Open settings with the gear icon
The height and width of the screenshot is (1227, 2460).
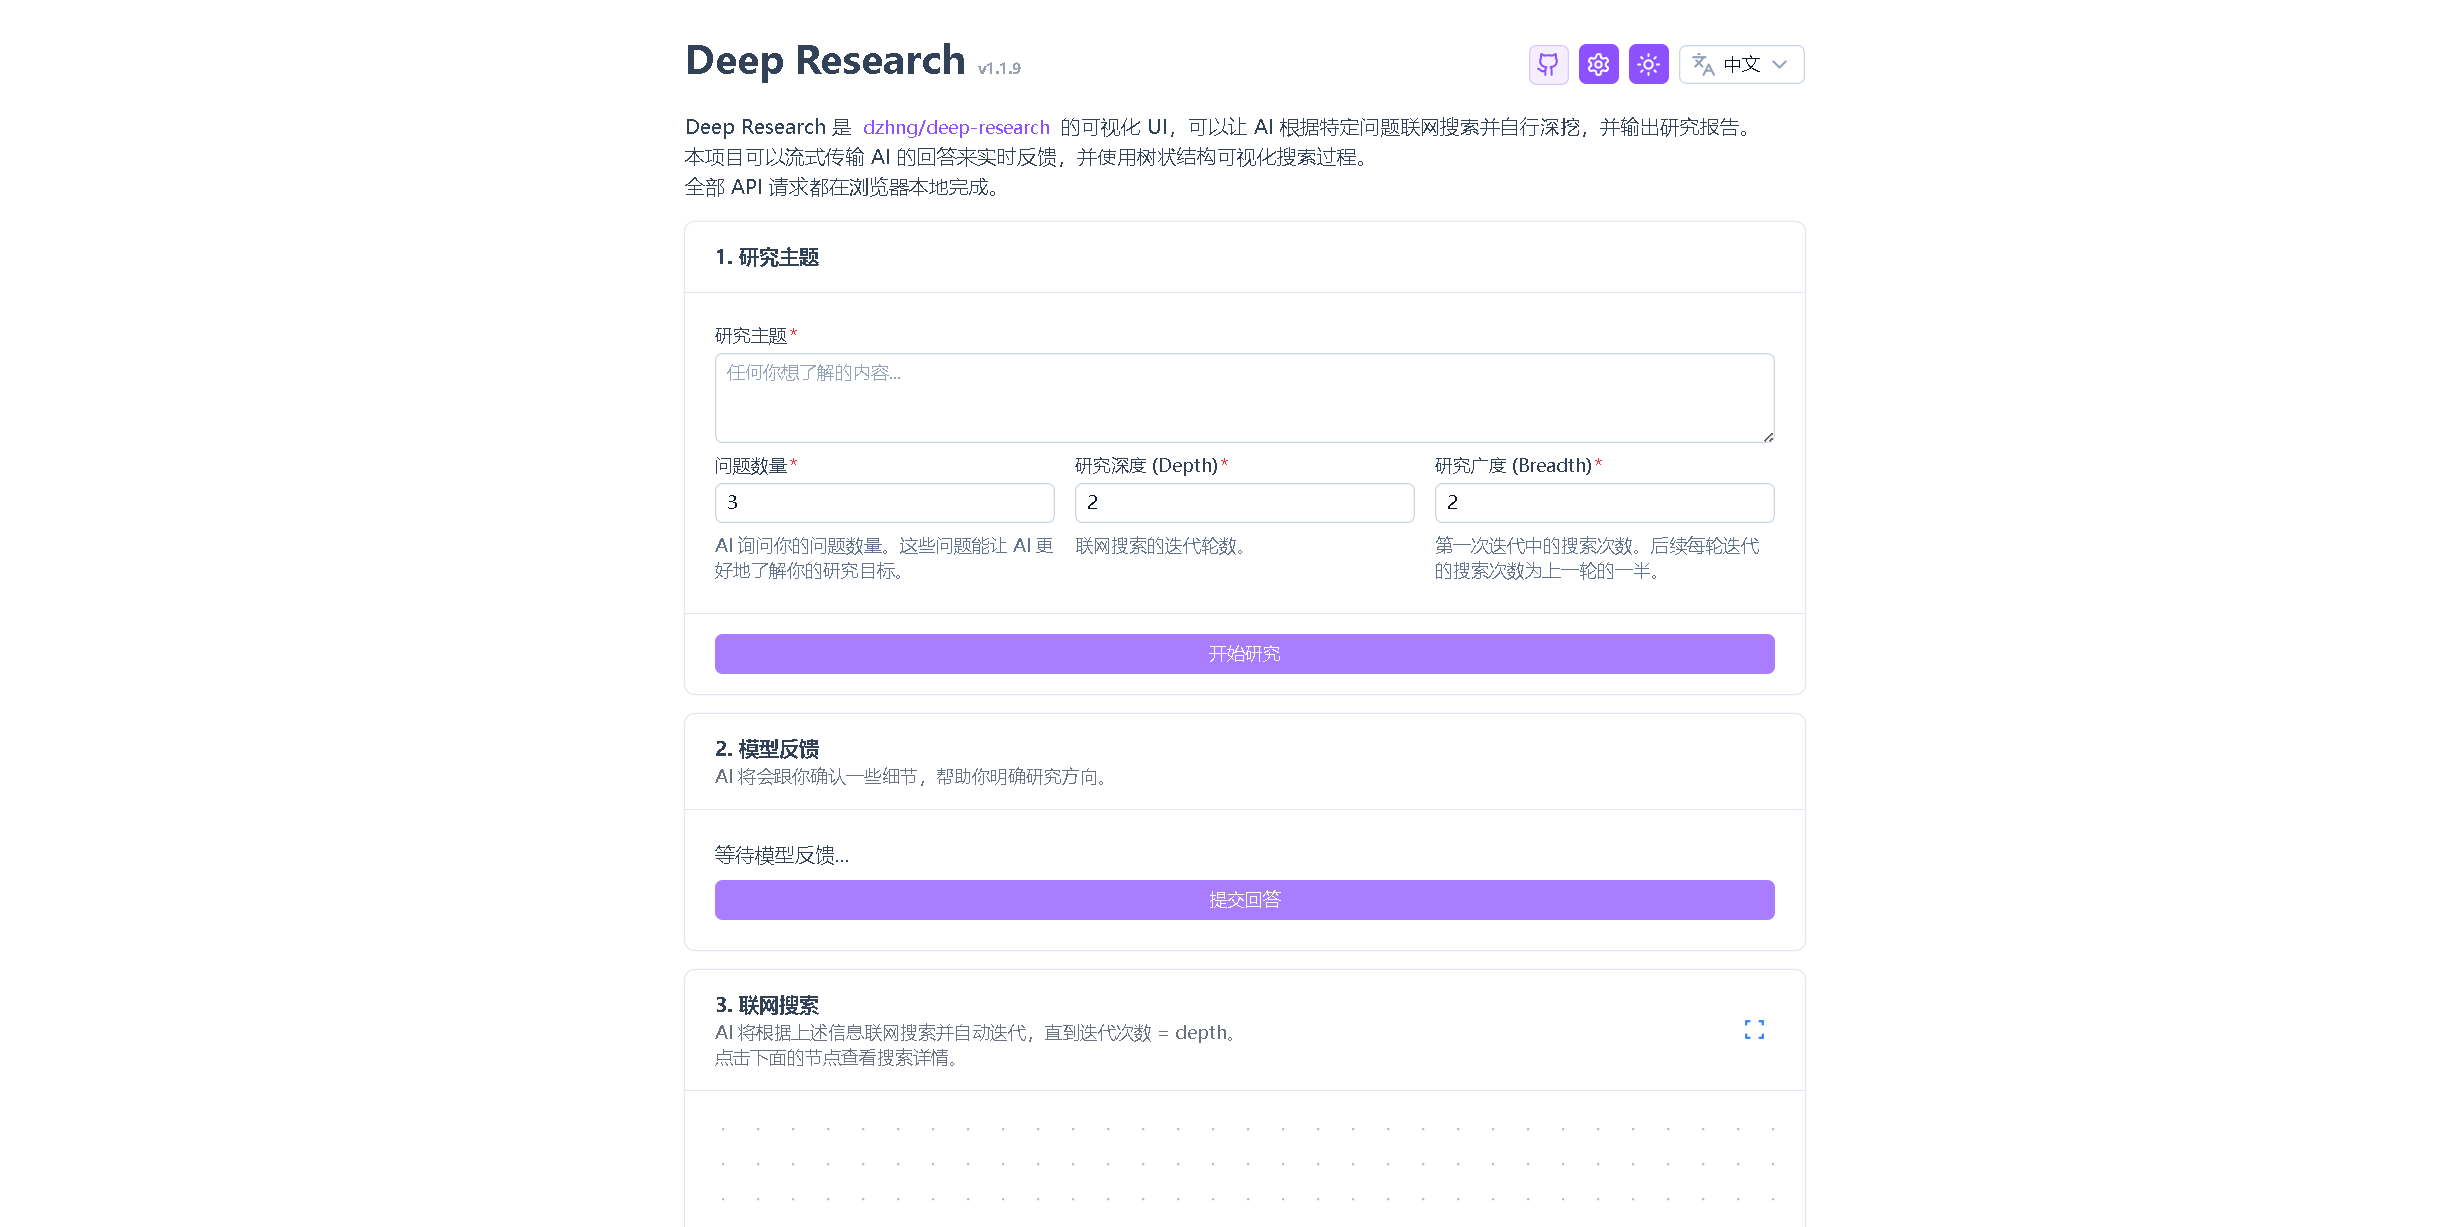coord(1598,65)
